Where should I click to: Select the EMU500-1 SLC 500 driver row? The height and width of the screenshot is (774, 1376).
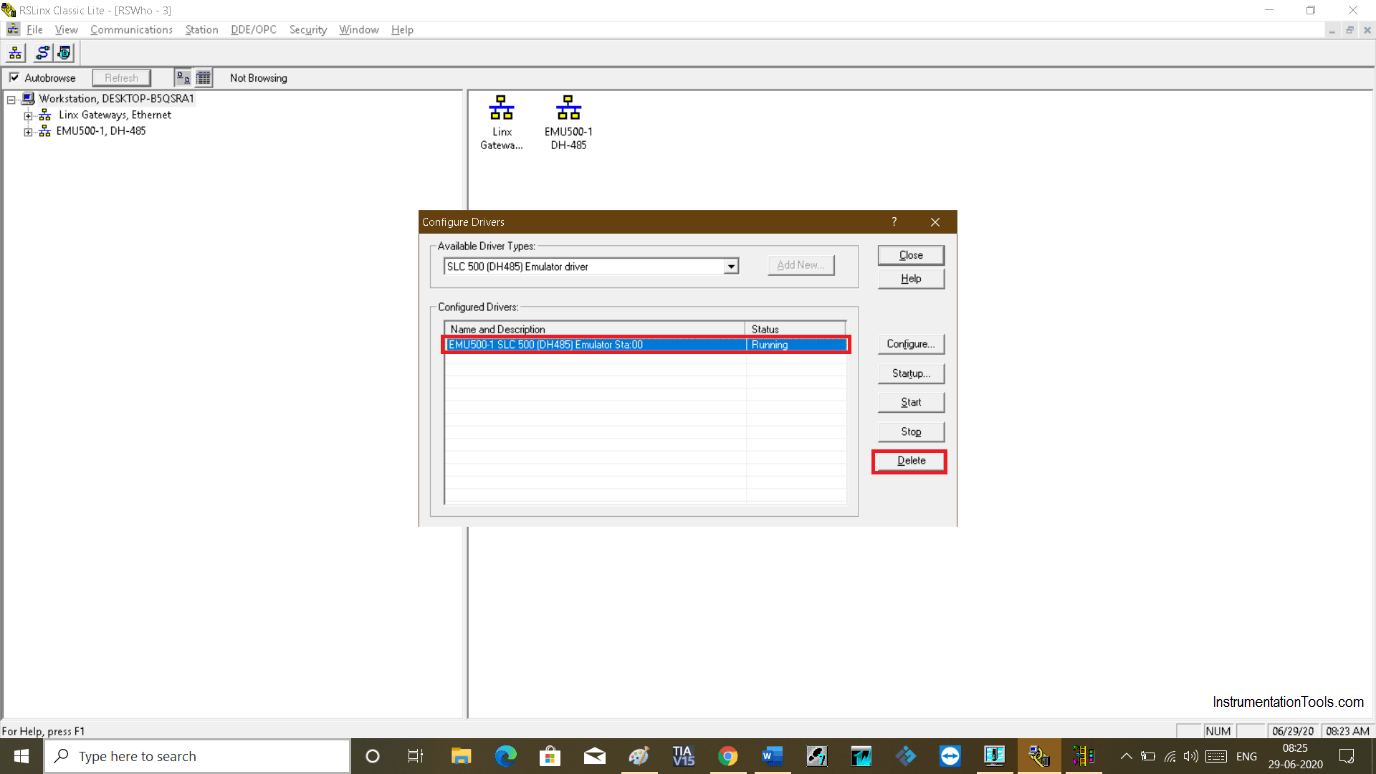point(646,345)
